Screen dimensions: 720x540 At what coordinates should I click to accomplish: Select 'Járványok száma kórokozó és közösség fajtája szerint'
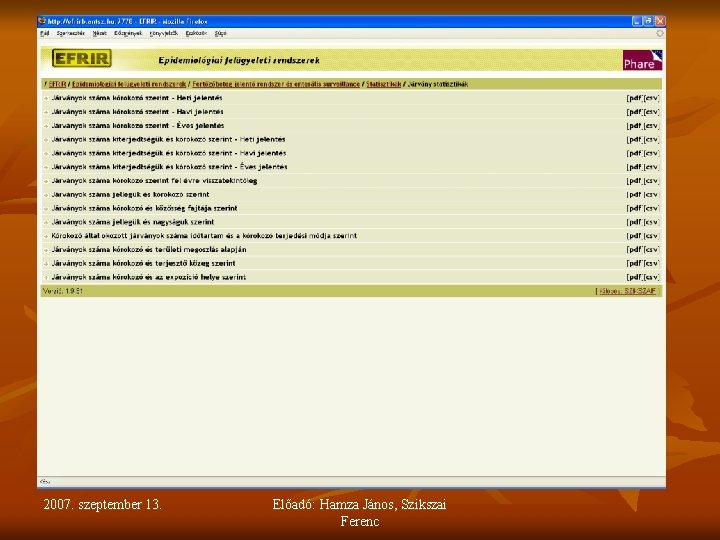pyautogui.click(x=144, y=208)
